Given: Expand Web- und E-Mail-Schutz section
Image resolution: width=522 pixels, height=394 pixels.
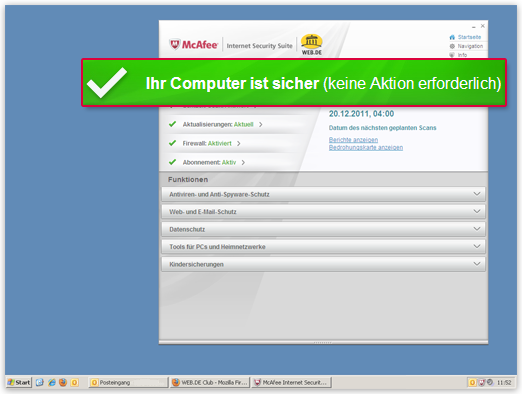Looking at the screenshot, I should [x=323, y=211].
